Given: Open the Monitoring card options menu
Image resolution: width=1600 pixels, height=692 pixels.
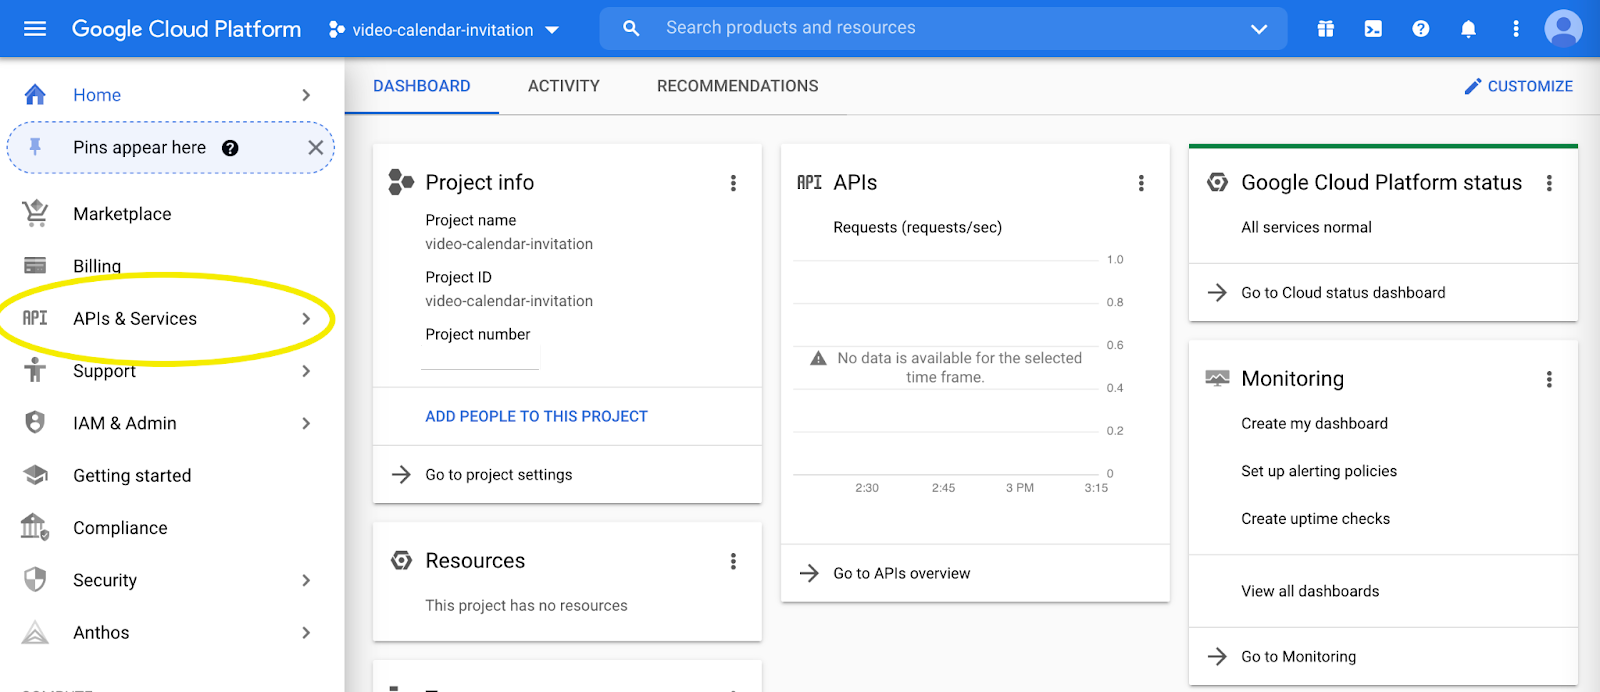Looking at the screenshot, I should (1549, 379).
